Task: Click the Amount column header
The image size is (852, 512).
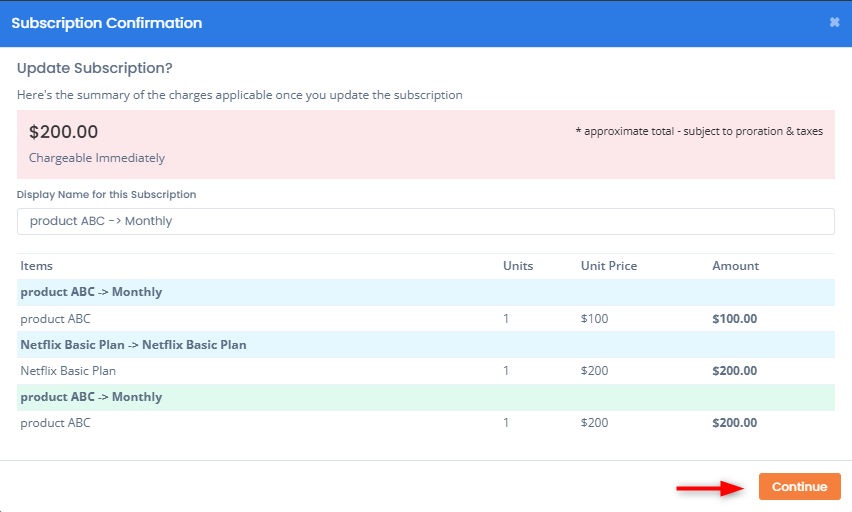Action: (735, 266)
